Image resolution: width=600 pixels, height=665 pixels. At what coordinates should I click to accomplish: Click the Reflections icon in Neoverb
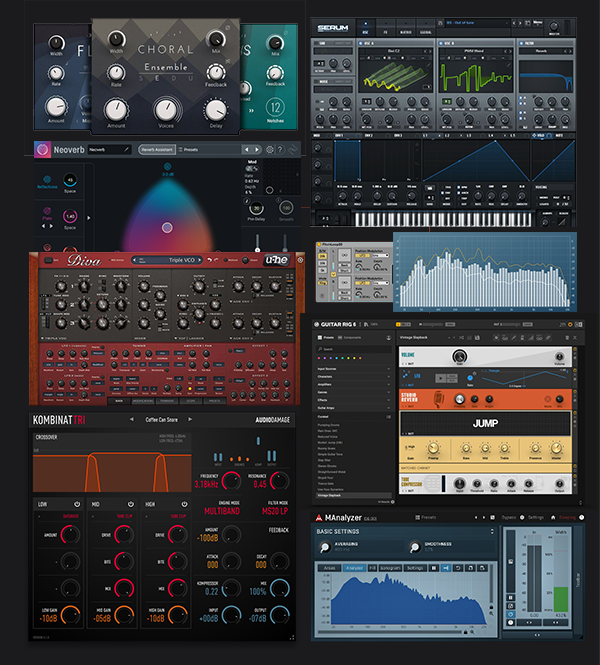(x=47, y=179)
